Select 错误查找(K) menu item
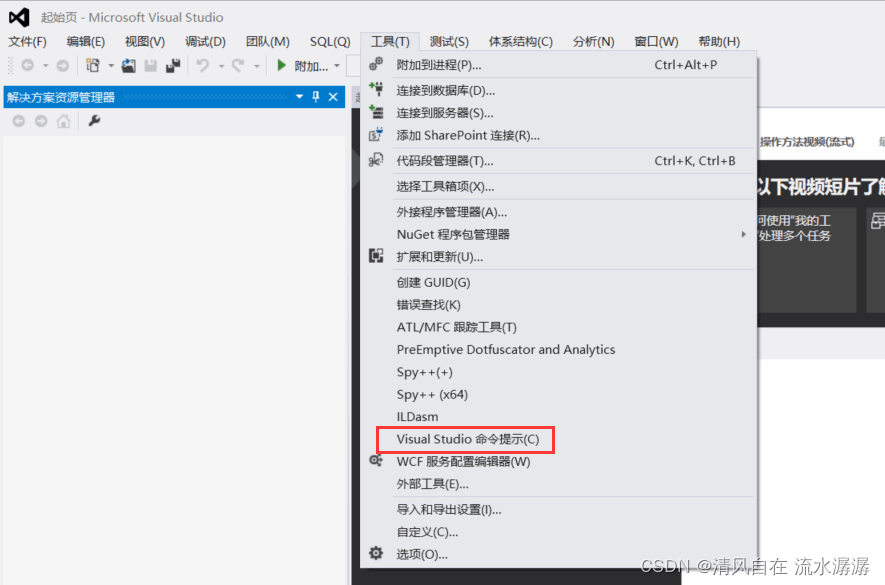This screenshot has height=585, width=885. [x=559, y=305]
